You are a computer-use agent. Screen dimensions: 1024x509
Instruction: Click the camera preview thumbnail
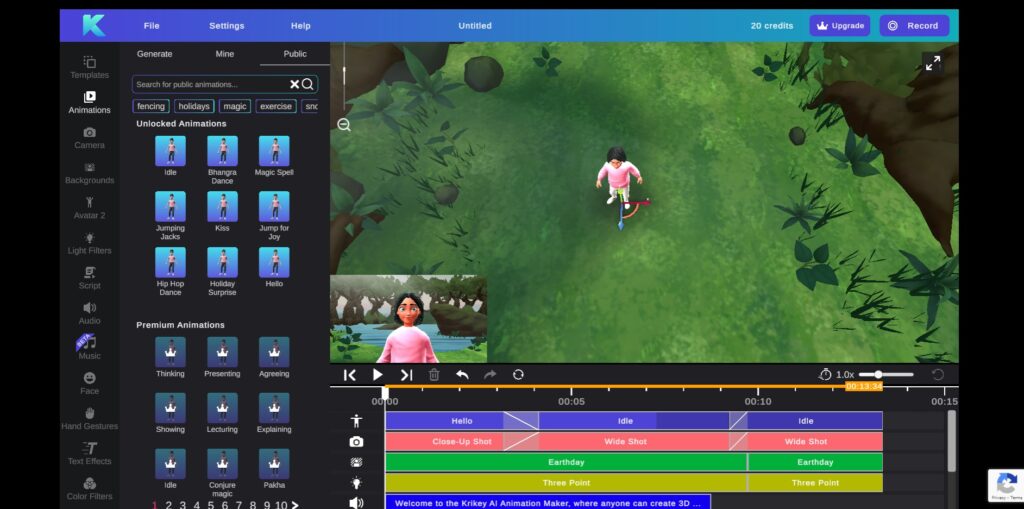point(408,319)
